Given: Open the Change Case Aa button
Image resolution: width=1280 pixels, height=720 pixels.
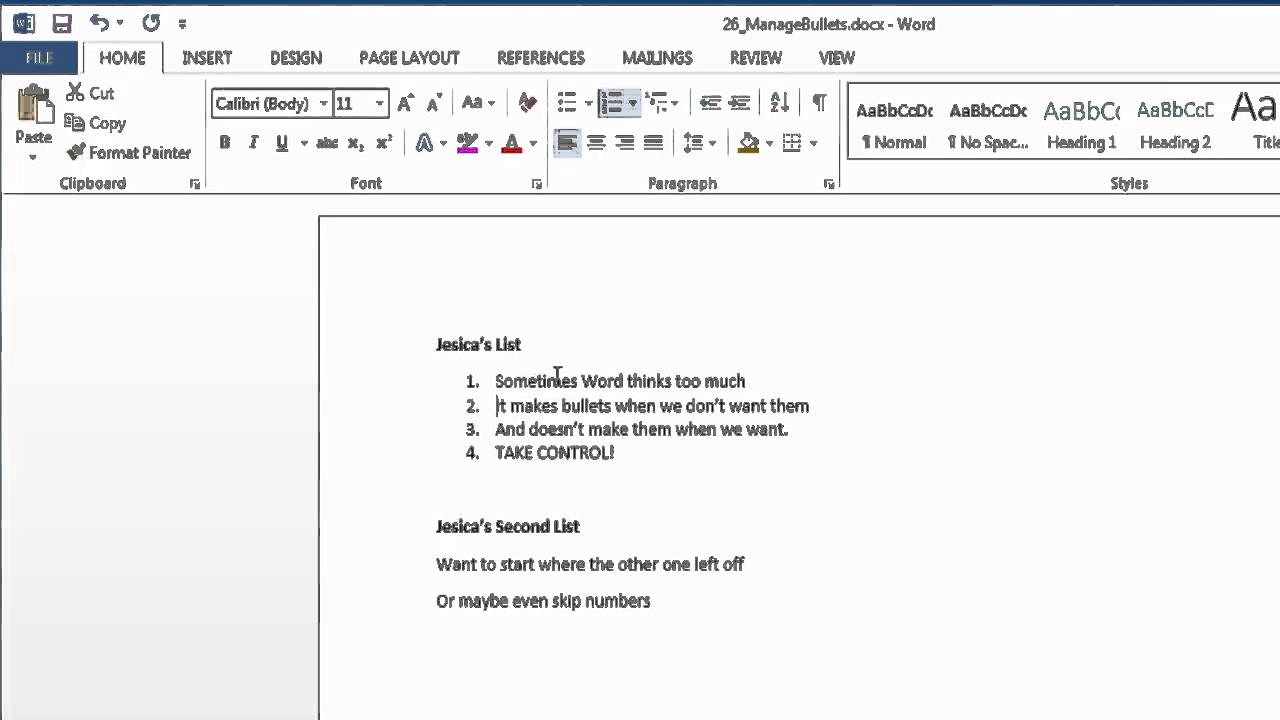Looking at the screenshot, I should point(478,103).
